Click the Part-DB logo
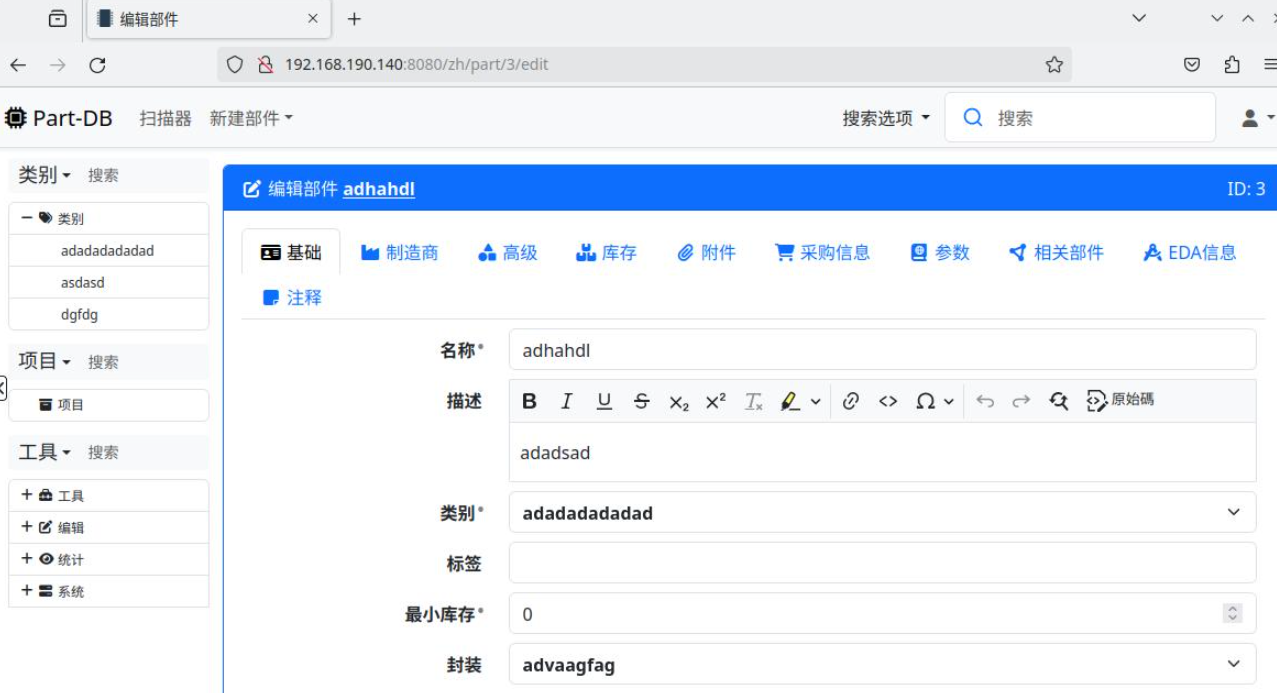 coord(58,118)
